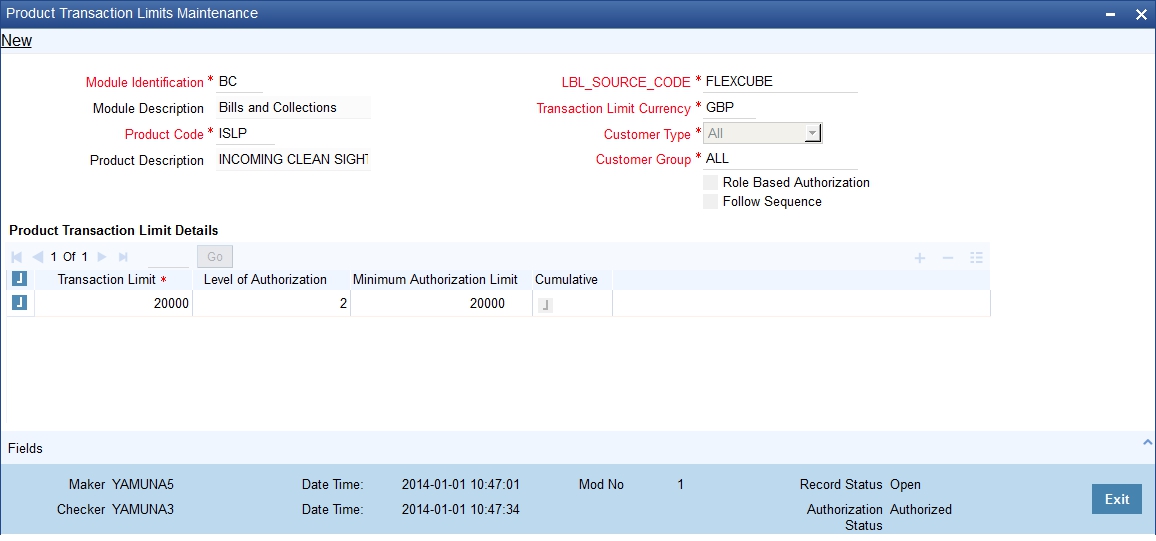Go to first page of limit details
The image size is (1156, 541).
17,257
